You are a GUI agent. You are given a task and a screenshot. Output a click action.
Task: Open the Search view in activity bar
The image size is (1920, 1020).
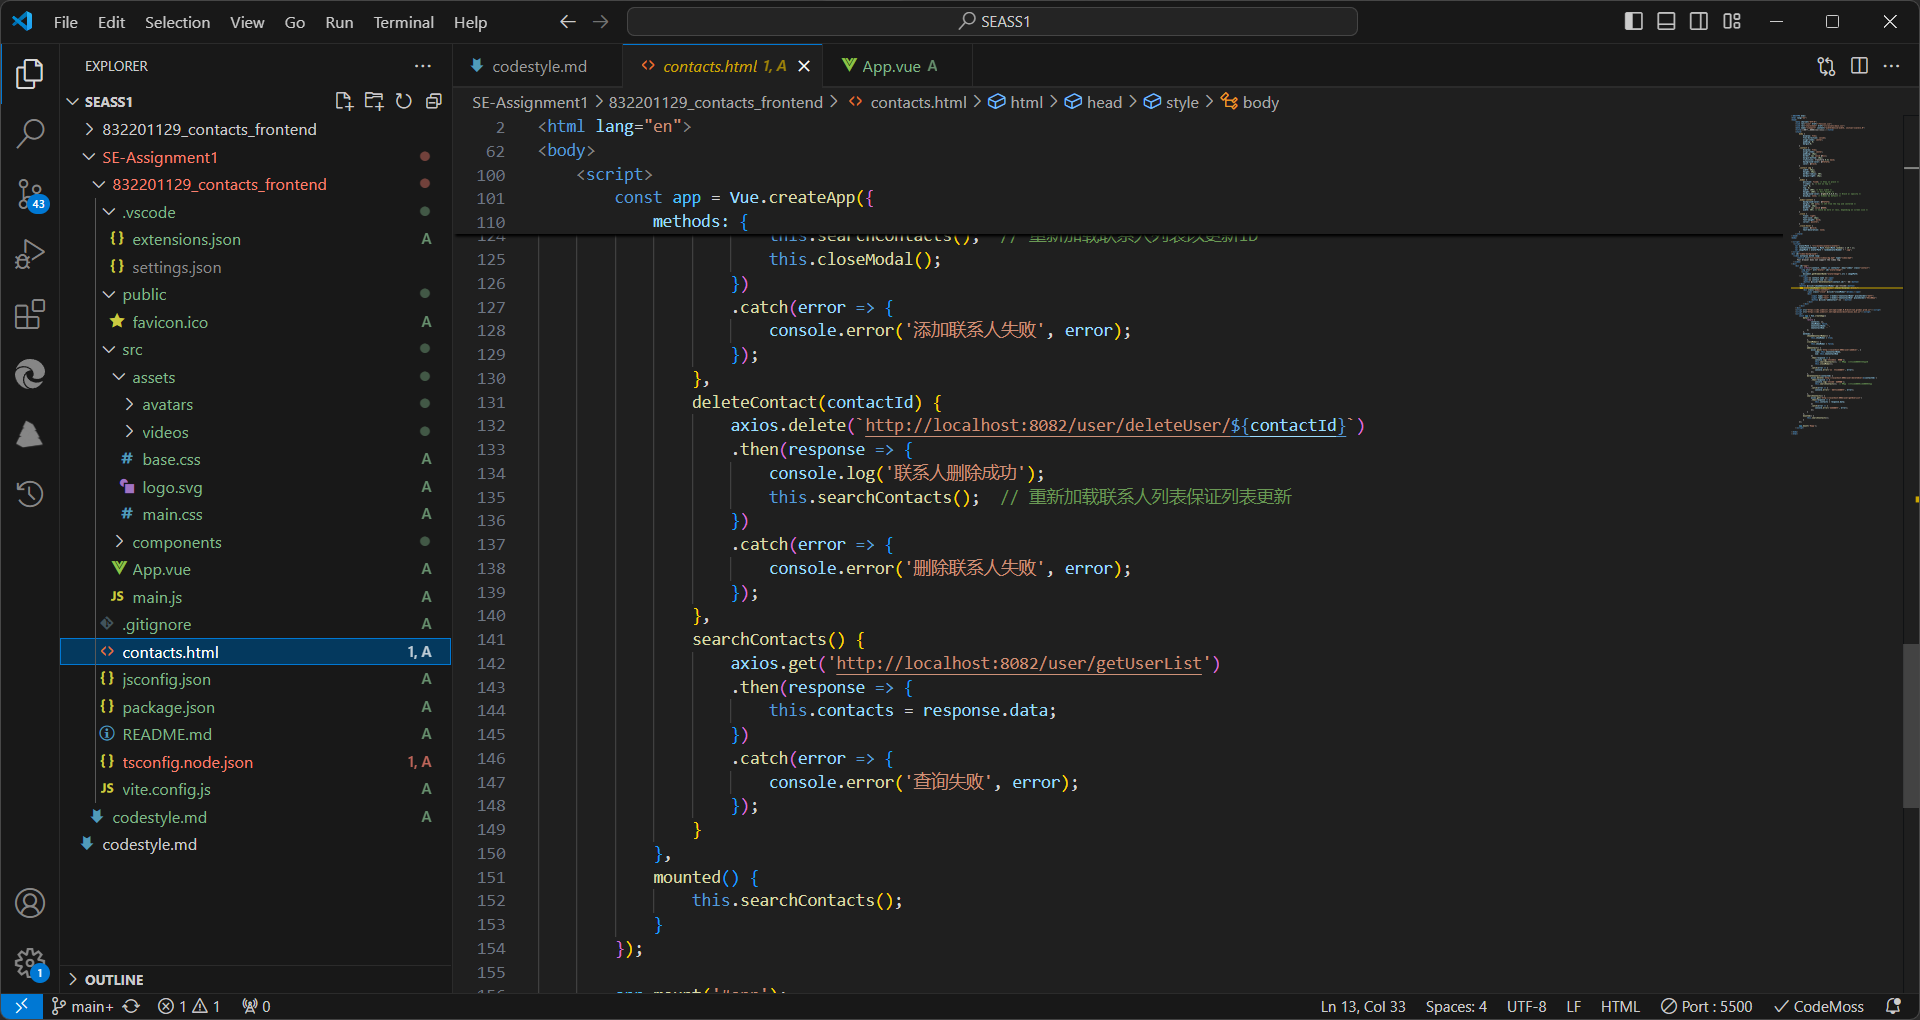(30, 133)
